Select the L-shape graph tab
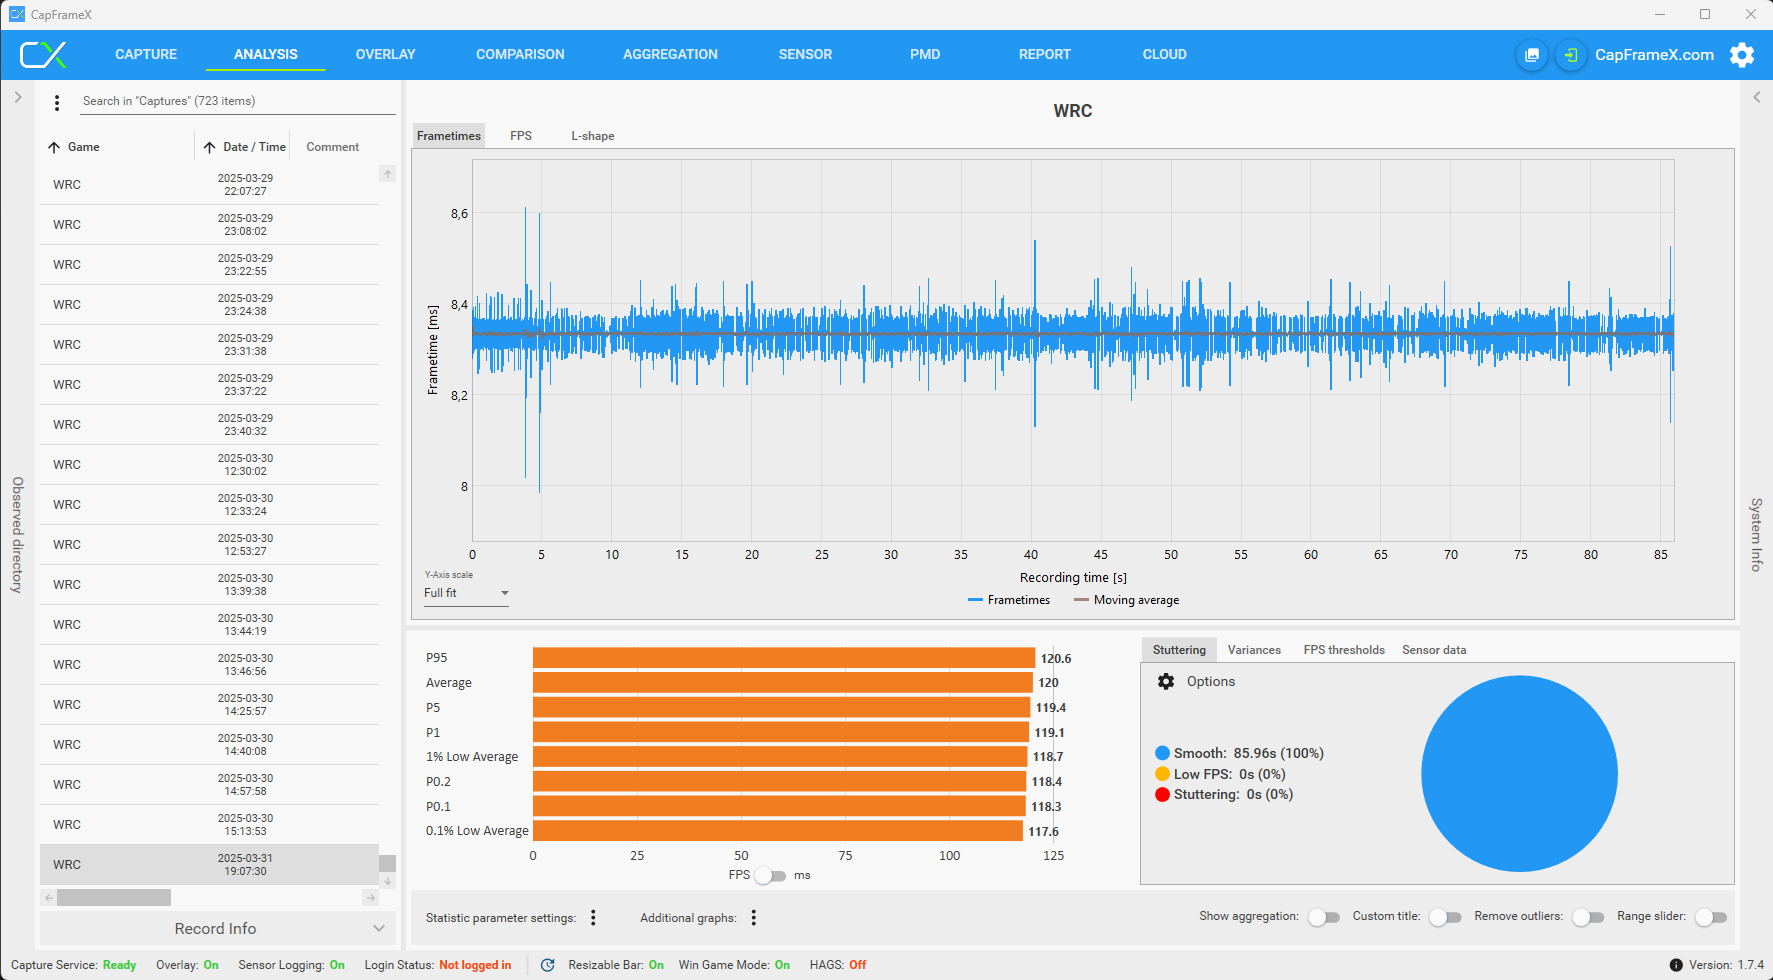Image resolution: width=1773 pixels, height=980 pixels. tap(592, 136)
